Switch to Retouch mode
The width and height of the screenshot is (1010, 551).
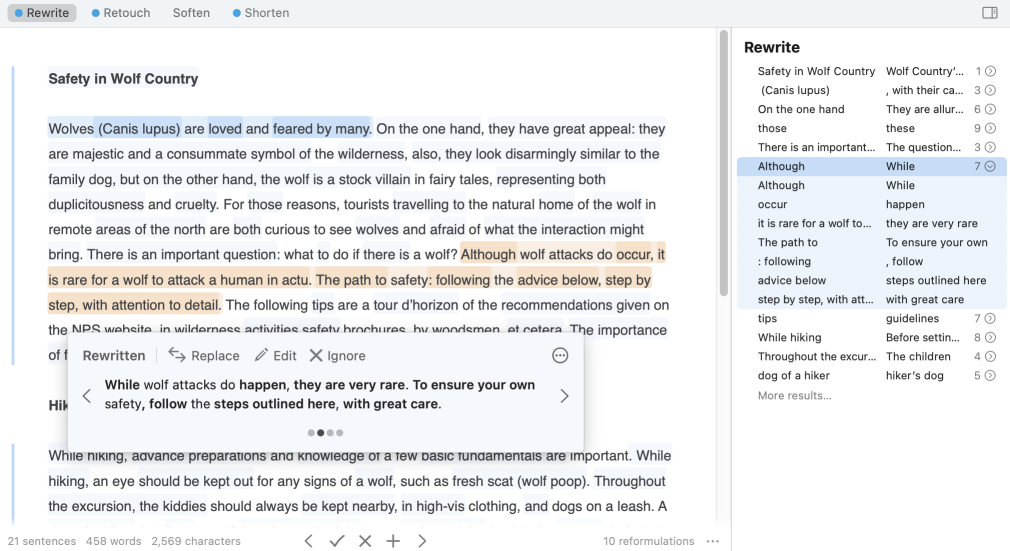[120, 13]
